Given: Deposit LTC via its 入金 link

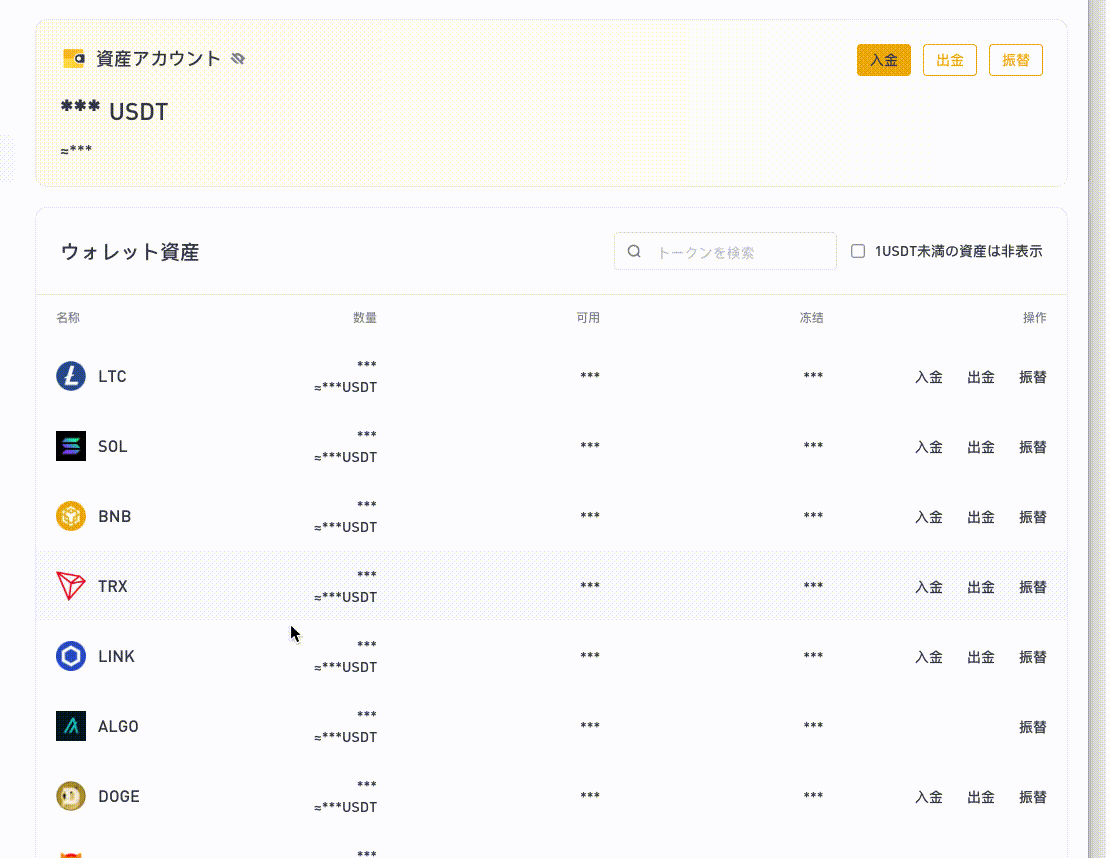Looking at the screenshot, I should click(x=929, y=377).
